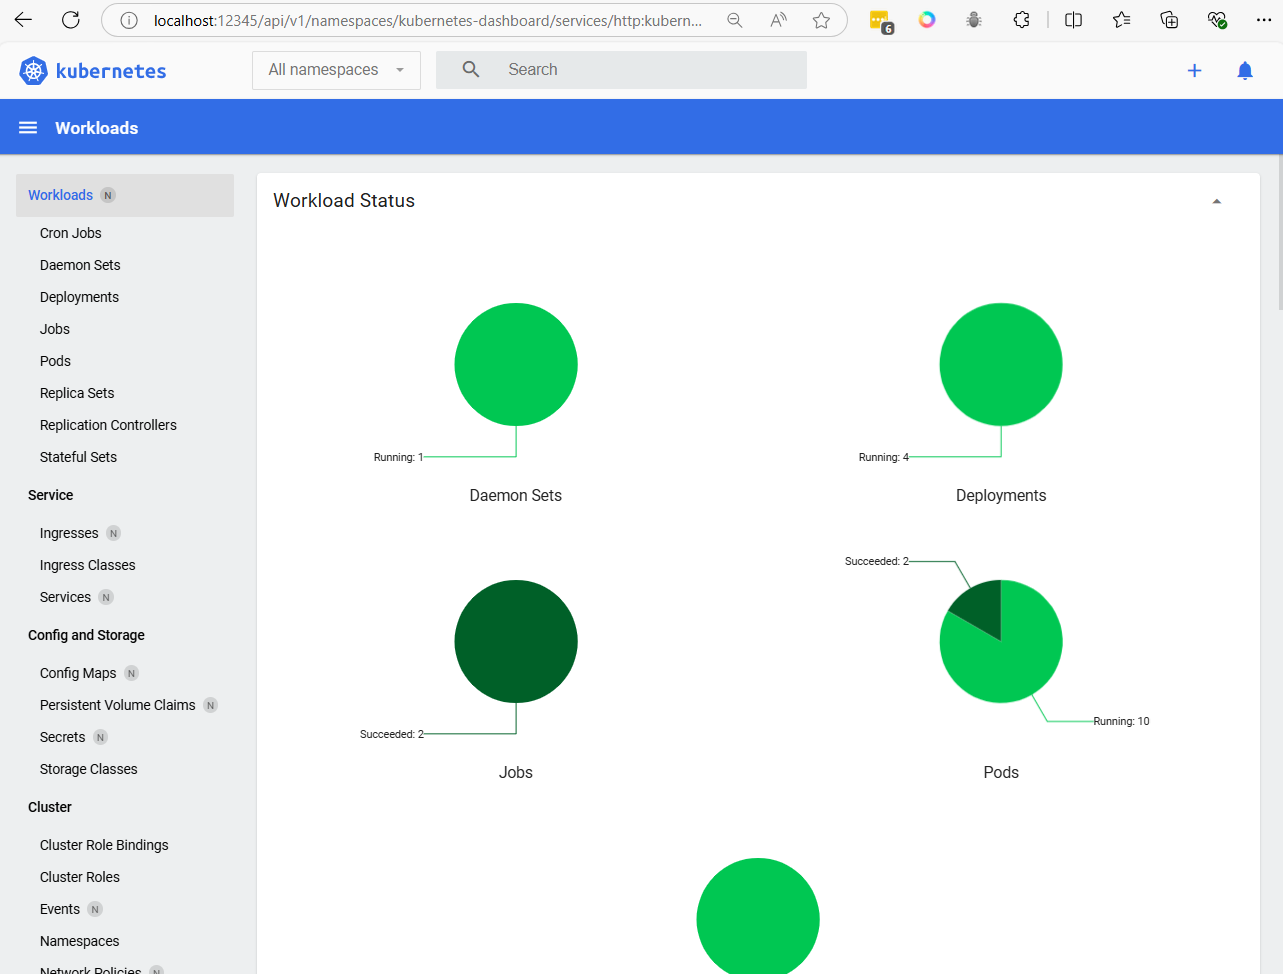Open Pods in the sidebar
The image size is (1283, 974).
[x=55, y=361]
